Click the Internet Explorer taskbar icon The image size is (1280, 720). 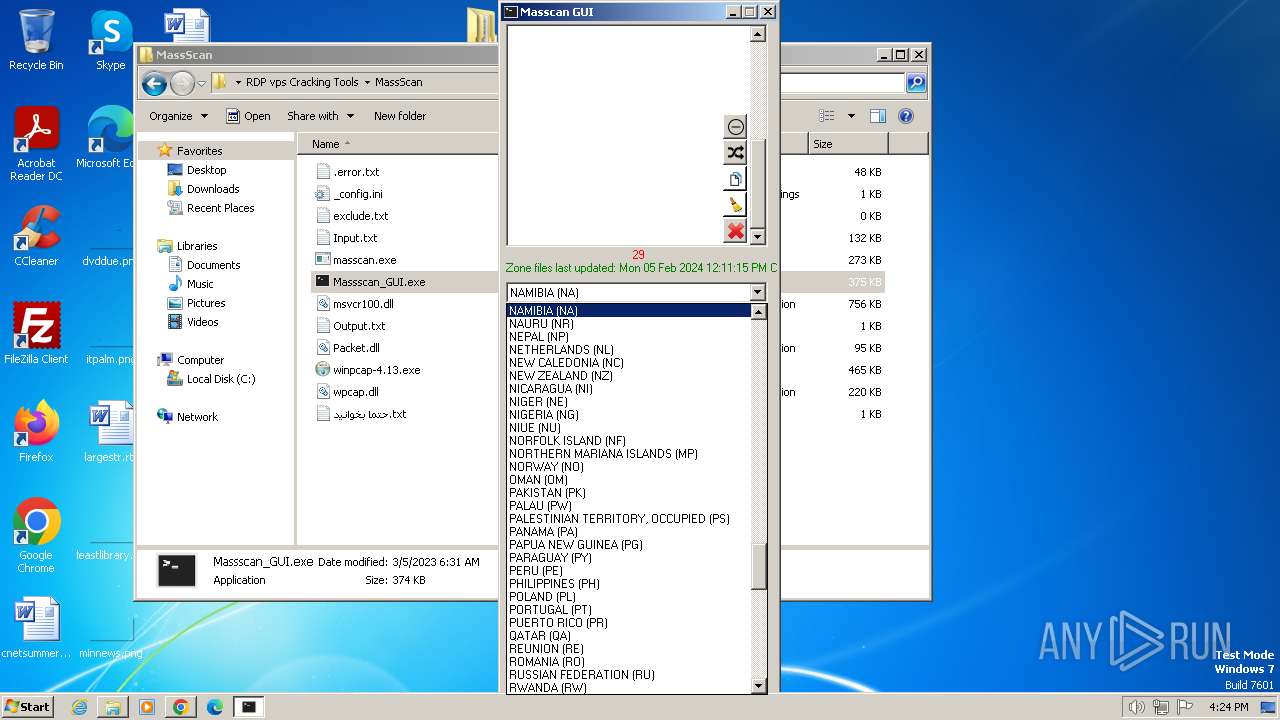pos(79,707)
